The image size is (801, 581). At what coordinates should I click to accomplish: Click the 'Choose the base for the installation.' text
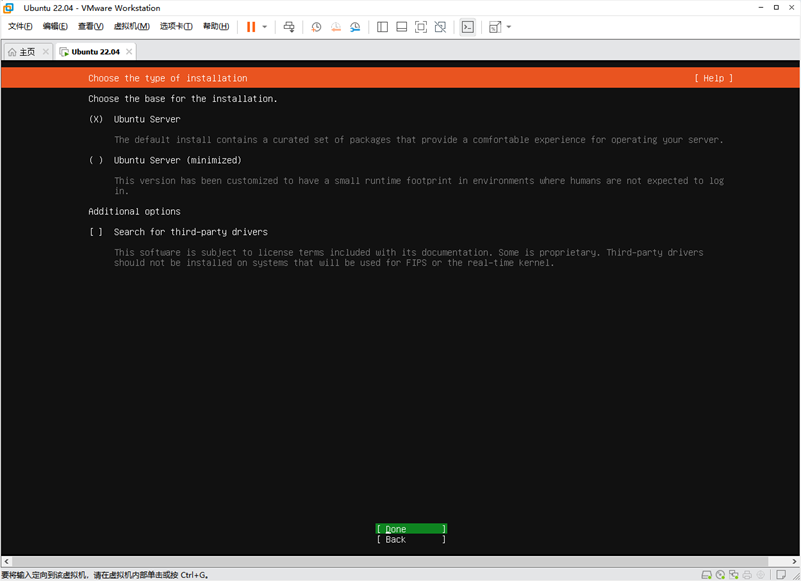point(182,99)
